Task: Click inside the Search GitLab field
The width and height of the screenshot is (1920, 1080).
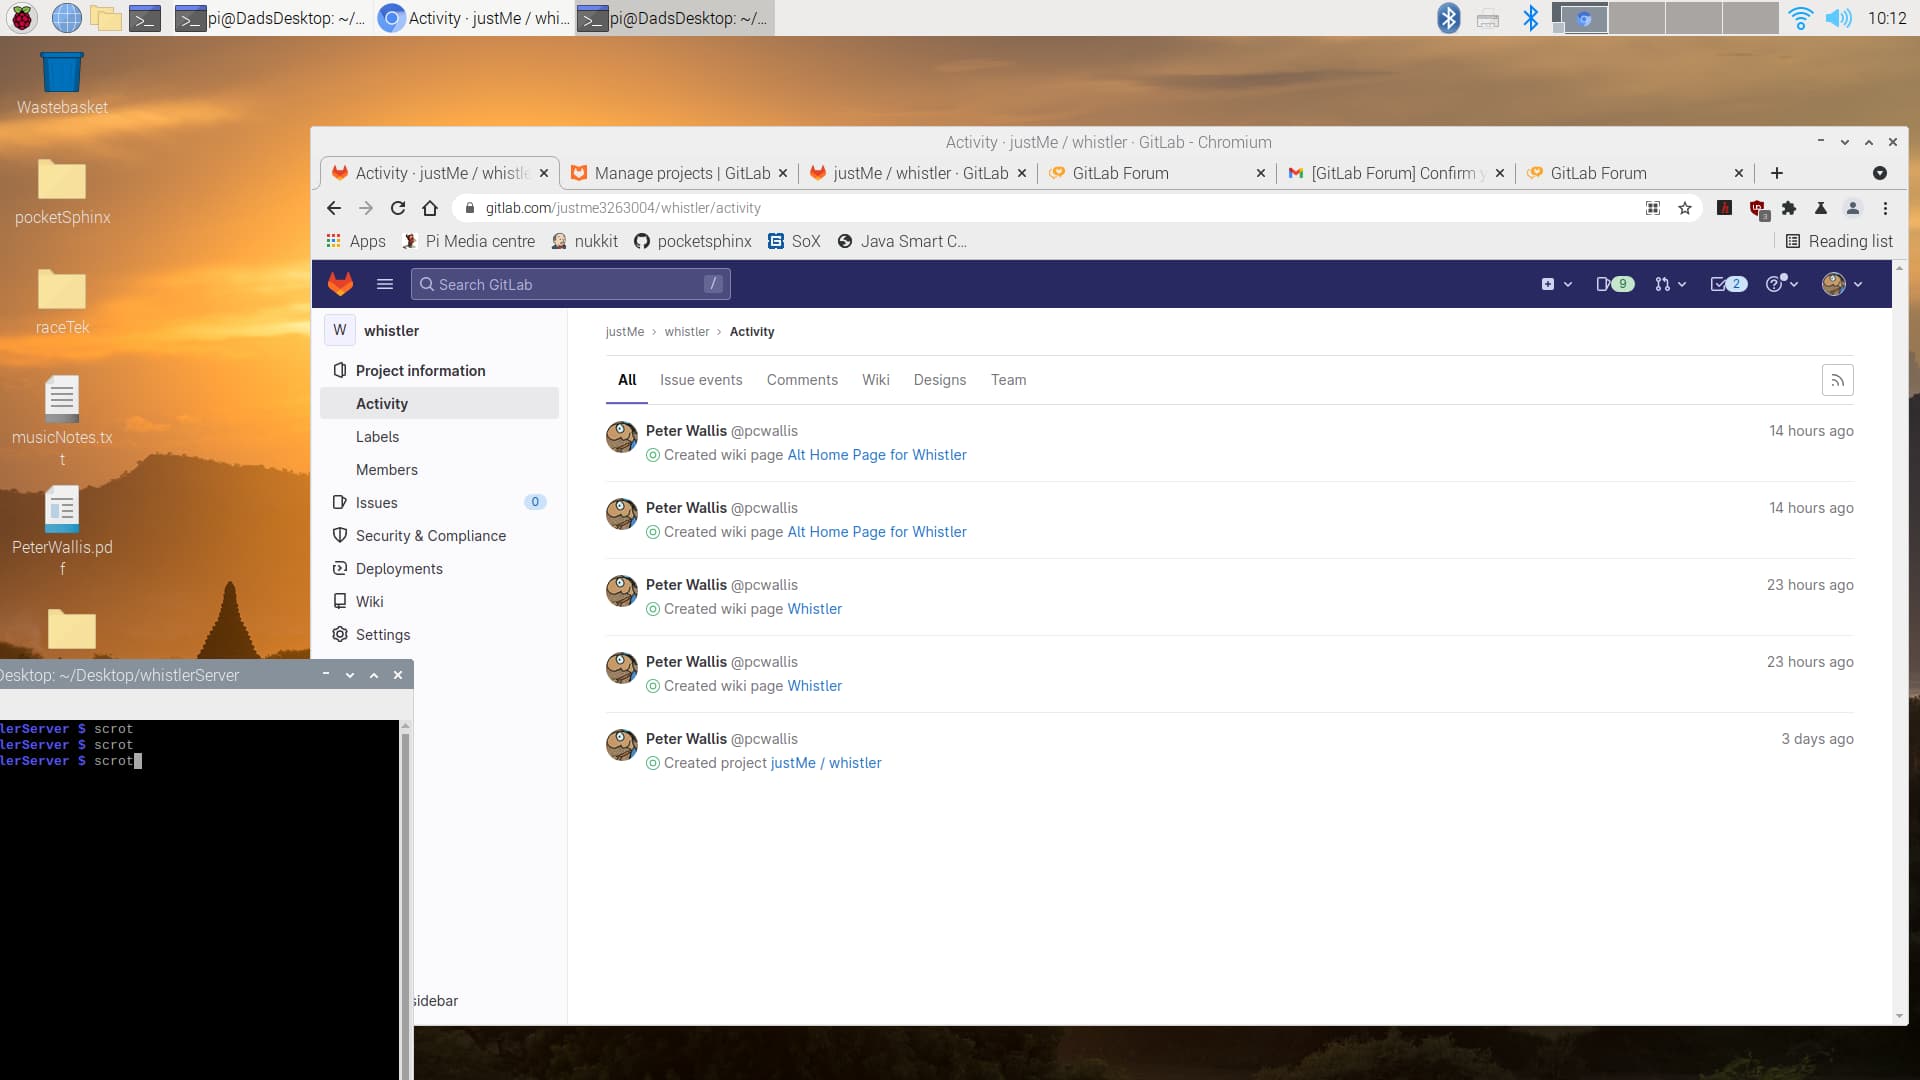Action: coord(570,284)
